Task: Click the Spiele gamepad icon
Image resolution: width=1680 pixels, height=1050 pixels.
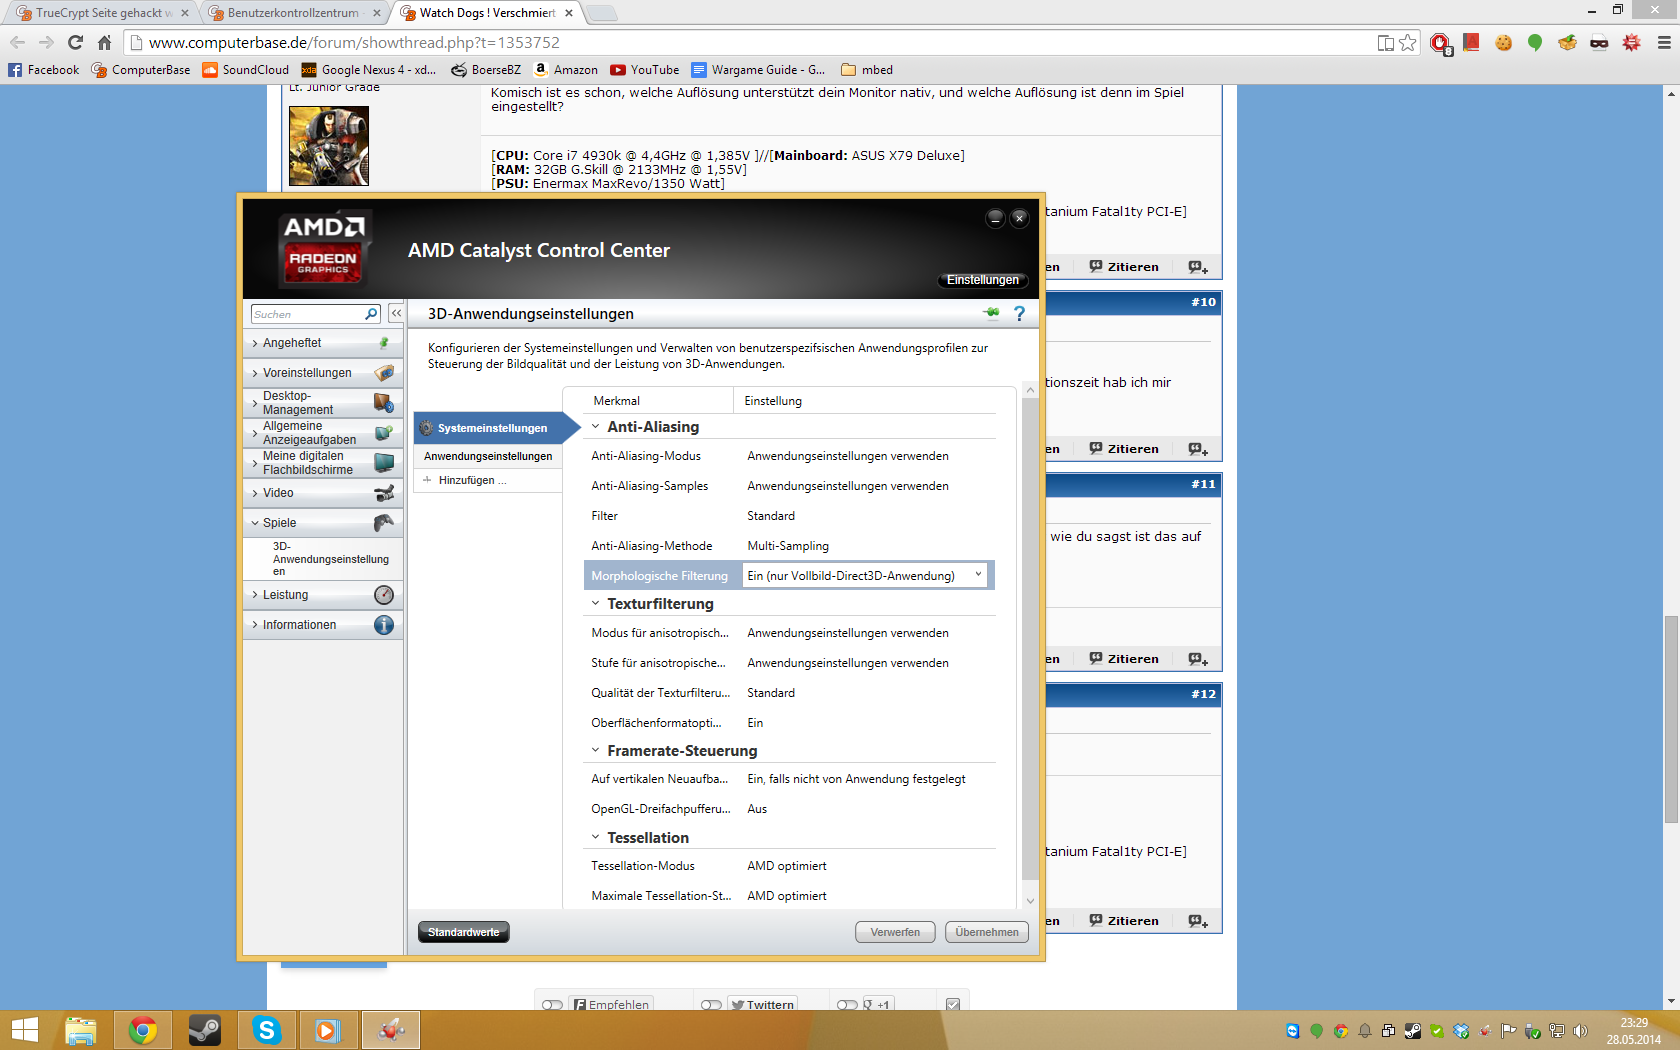Action: coord(384,523)
